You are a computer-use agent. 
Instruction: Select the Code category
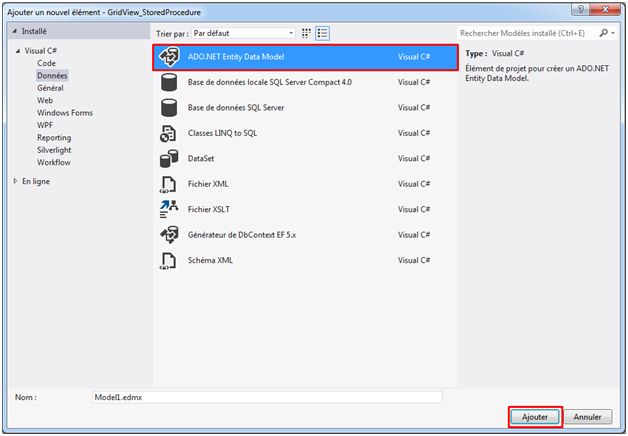pos(46,63)
